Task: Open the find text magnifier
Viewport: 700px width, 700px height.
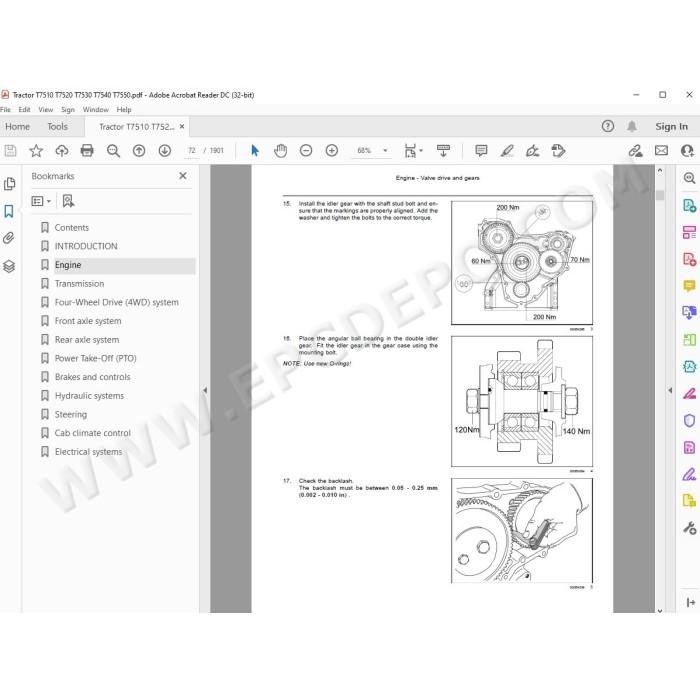Action: pos(113,151)
